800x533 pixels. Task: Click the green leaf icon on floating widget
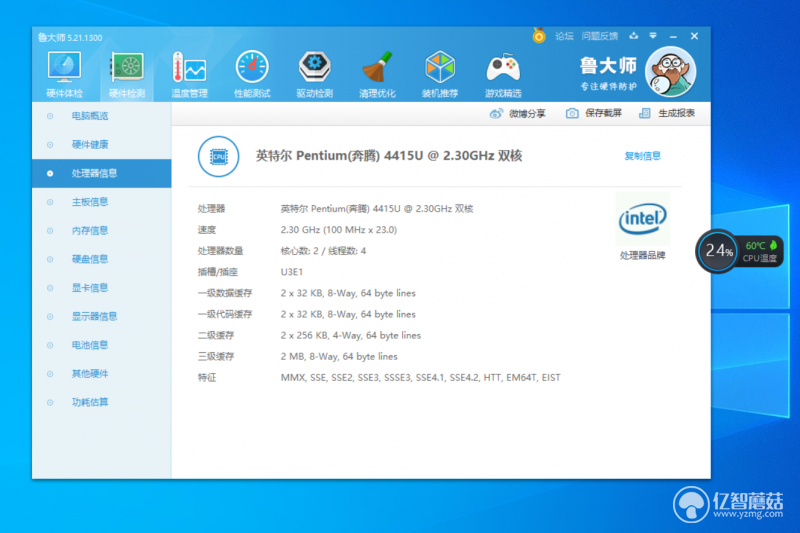click(x=773, y=245)
